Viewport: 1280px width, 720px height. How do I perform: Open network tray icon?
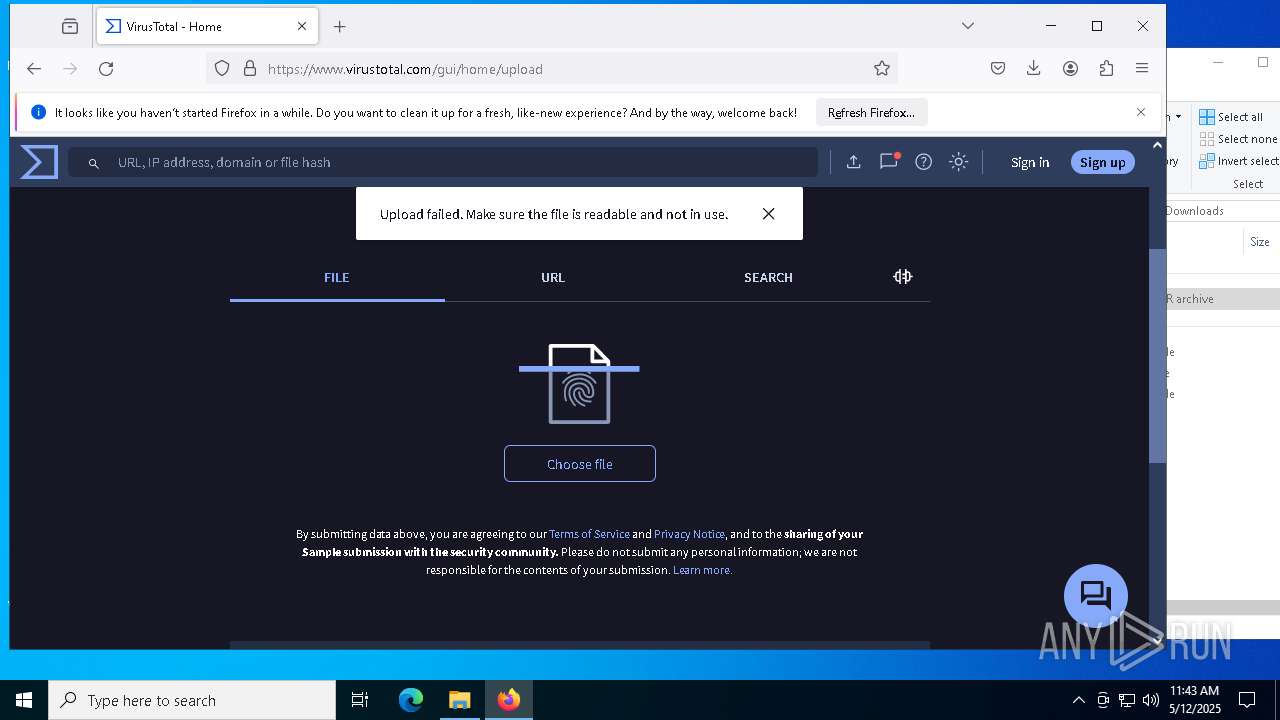(1127, 700)
